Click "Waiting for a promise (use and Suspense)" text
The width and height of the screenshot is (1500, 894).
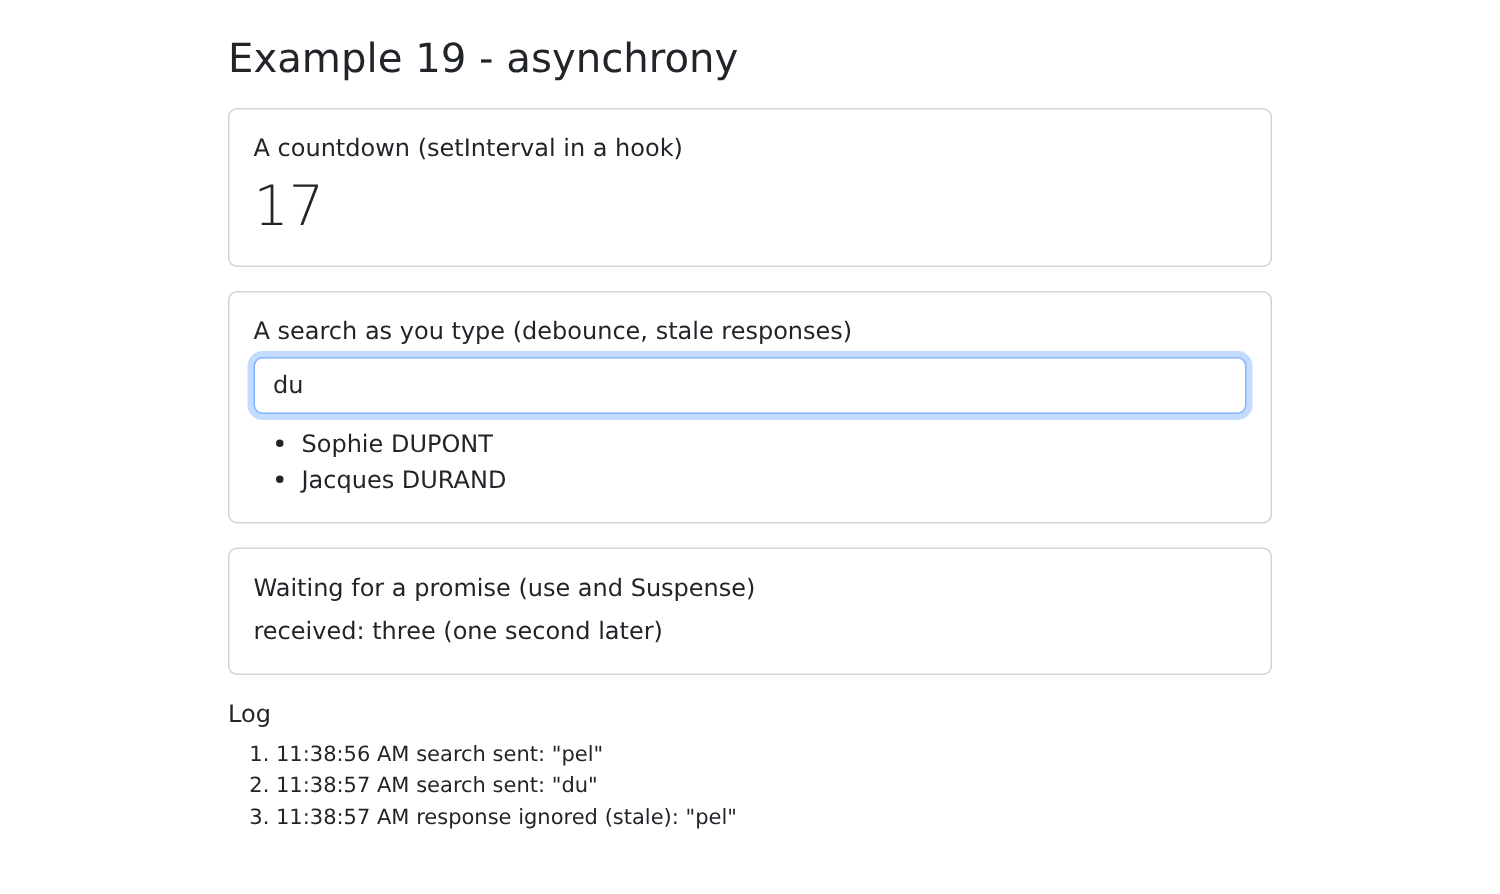pyautogui.click(x=504, y=588)
